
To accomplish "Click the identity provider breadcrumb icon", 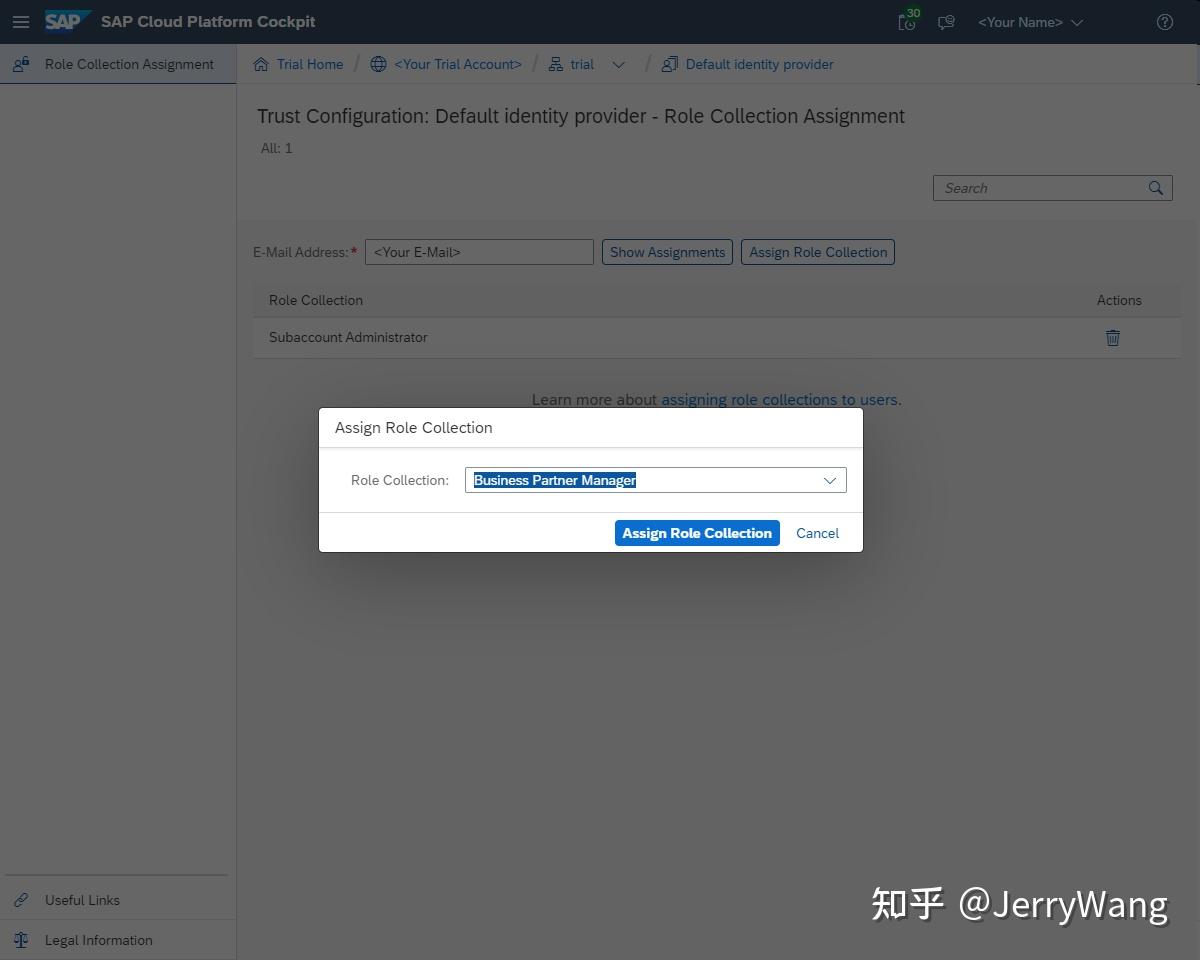I will tap(670, 64).
